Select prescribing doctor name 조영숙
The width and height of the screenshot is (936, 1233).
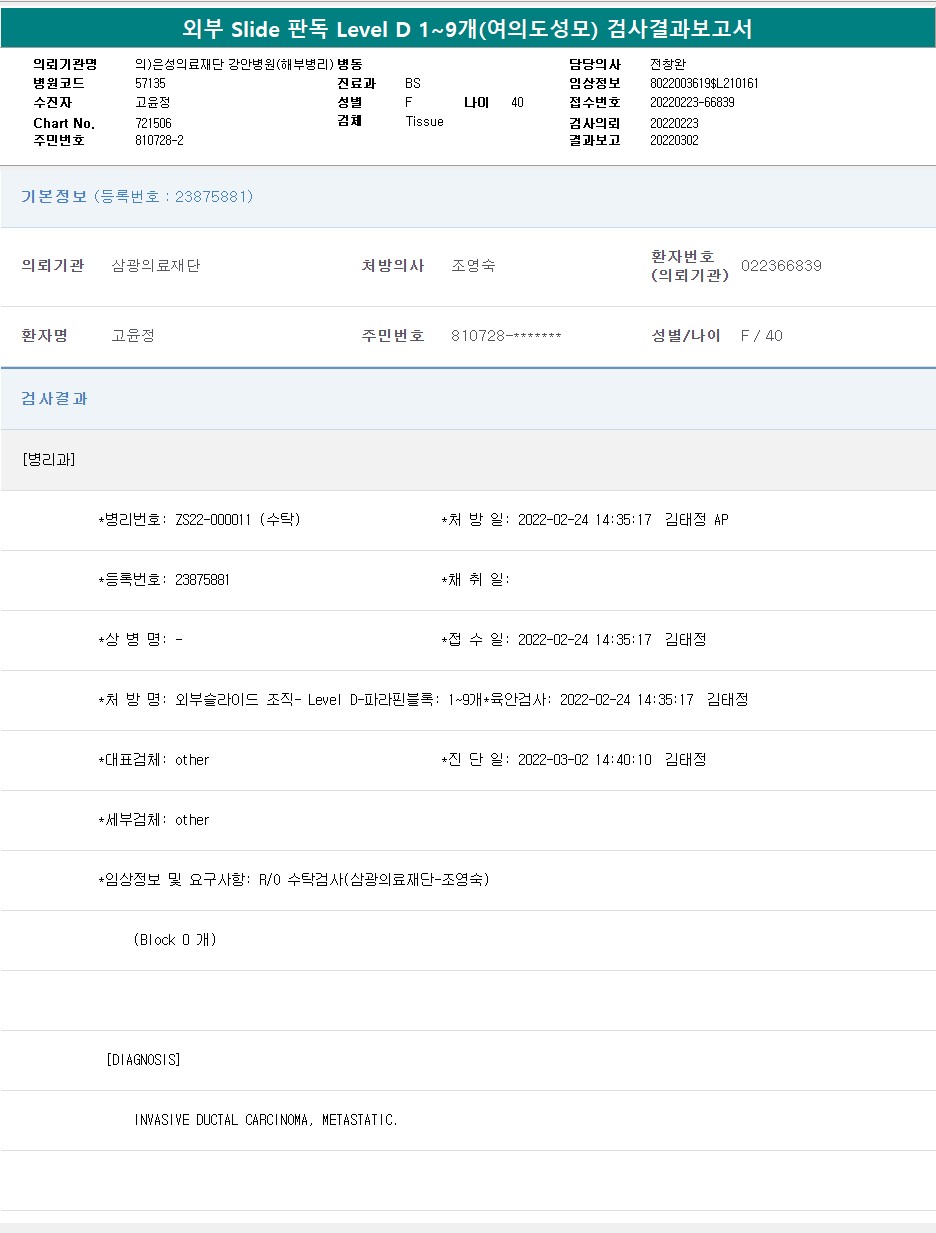pos(473,266)
